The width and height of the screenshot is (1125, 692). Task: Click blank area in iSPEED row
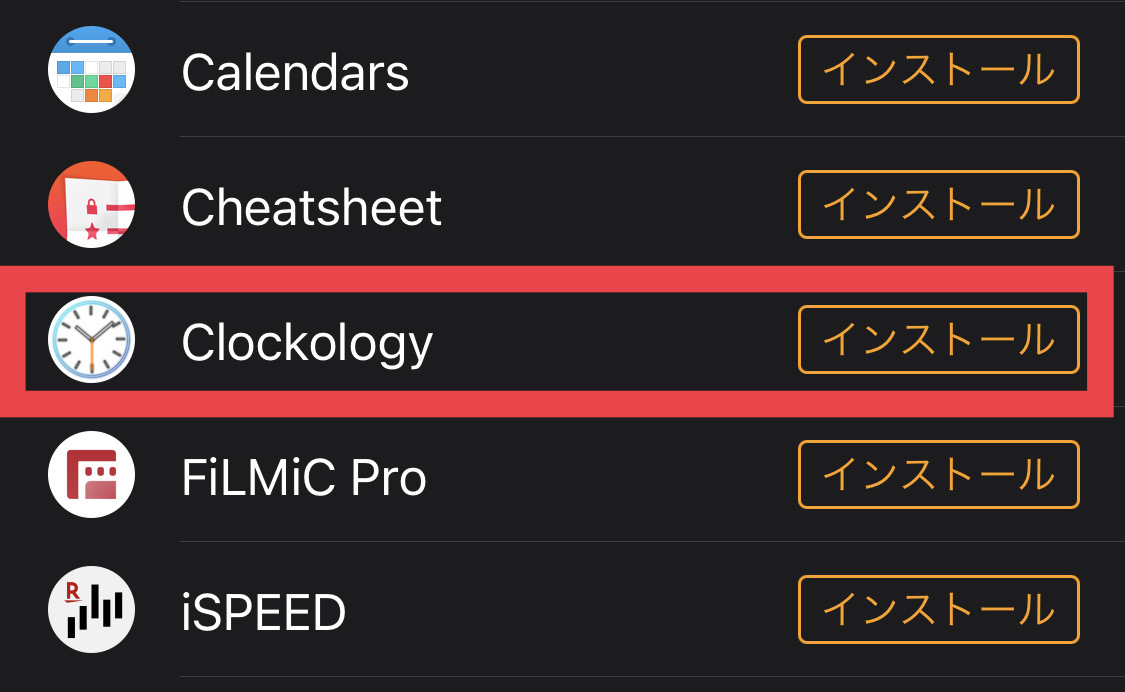point(570,612)
